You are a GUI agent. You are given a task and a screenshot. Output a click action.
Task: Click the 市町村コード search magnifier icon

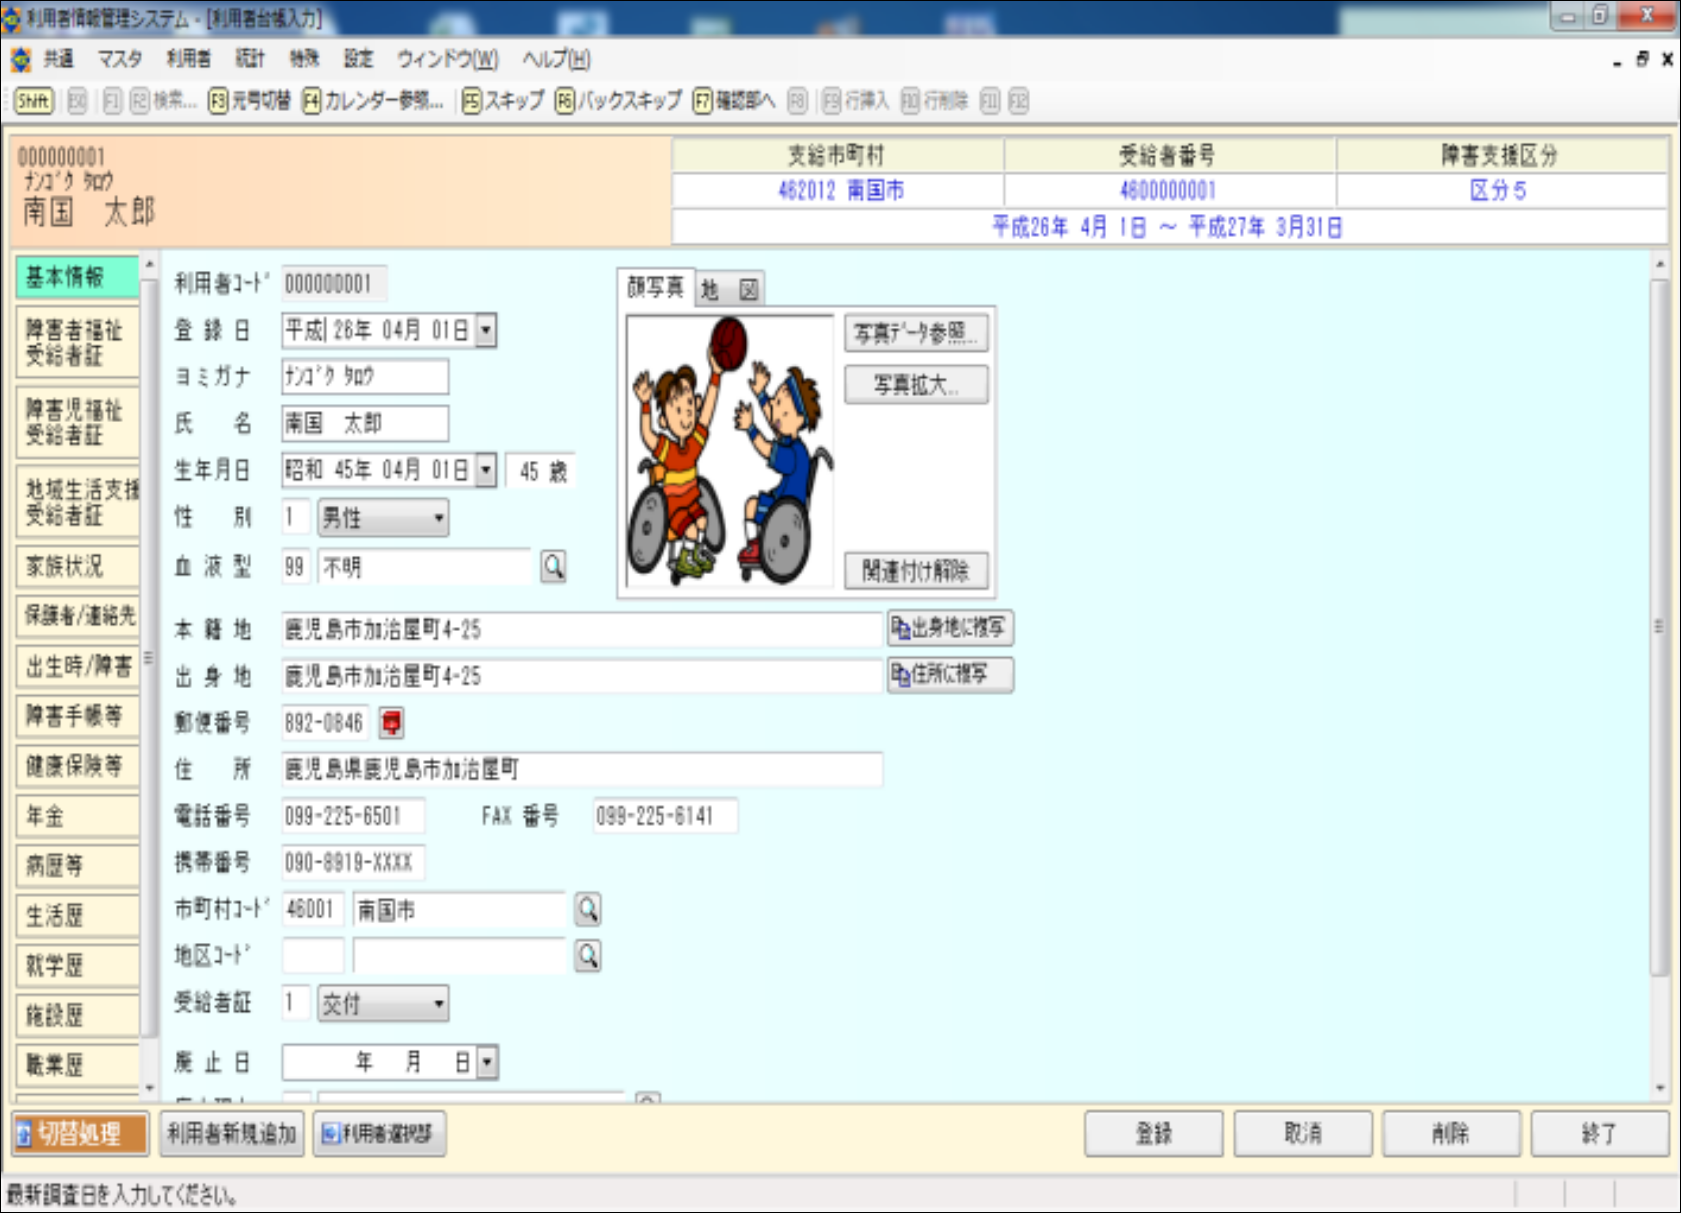point(588,909)
